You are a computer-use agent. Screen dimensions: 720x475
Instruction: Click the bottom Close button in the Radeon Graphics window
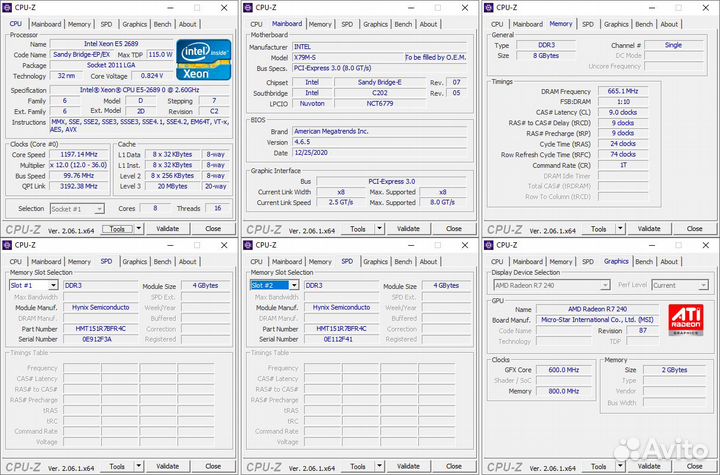point(694,466)
